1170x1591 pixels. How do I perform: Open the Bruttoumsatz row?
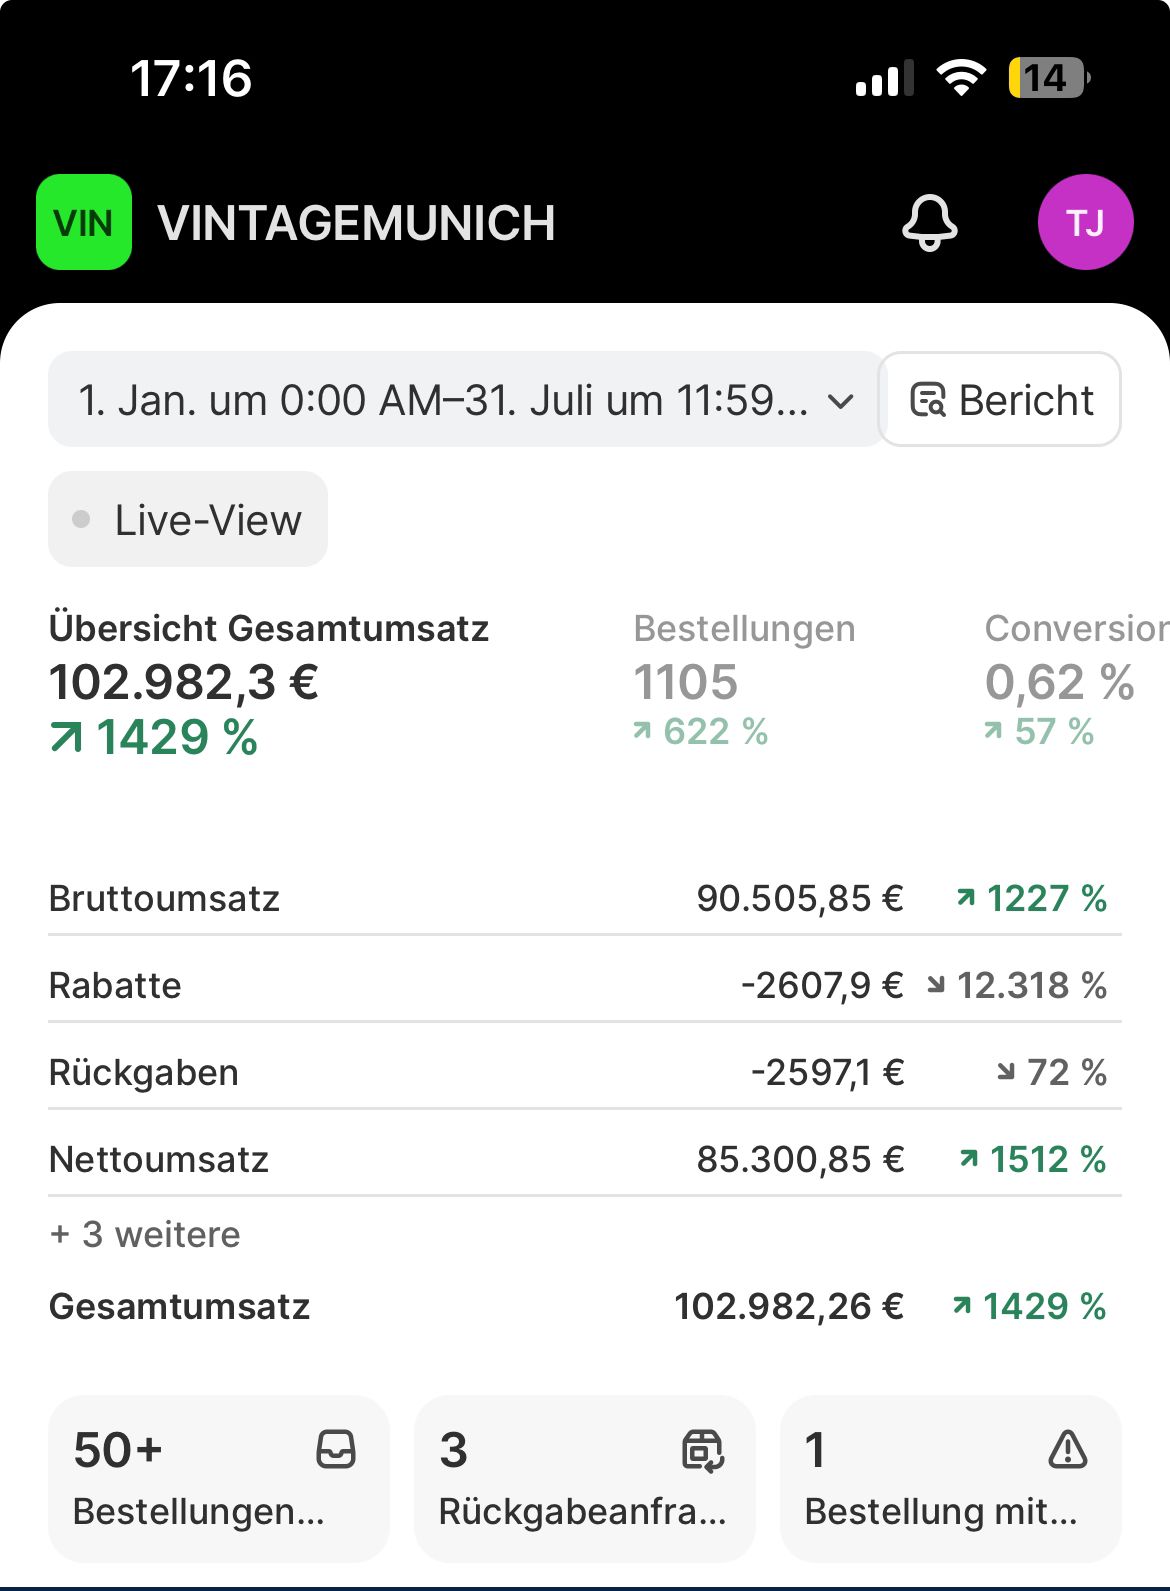(584, 898)
